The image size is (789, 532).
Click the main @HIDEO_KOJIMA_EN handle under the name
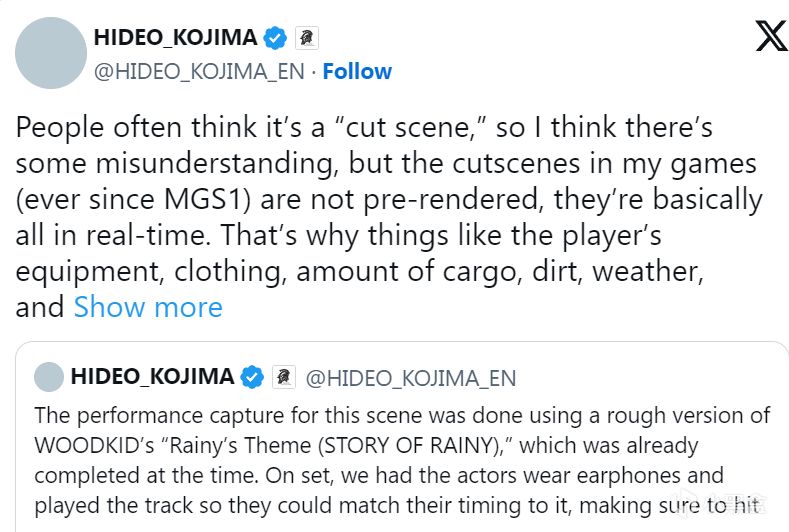[199, 71]
